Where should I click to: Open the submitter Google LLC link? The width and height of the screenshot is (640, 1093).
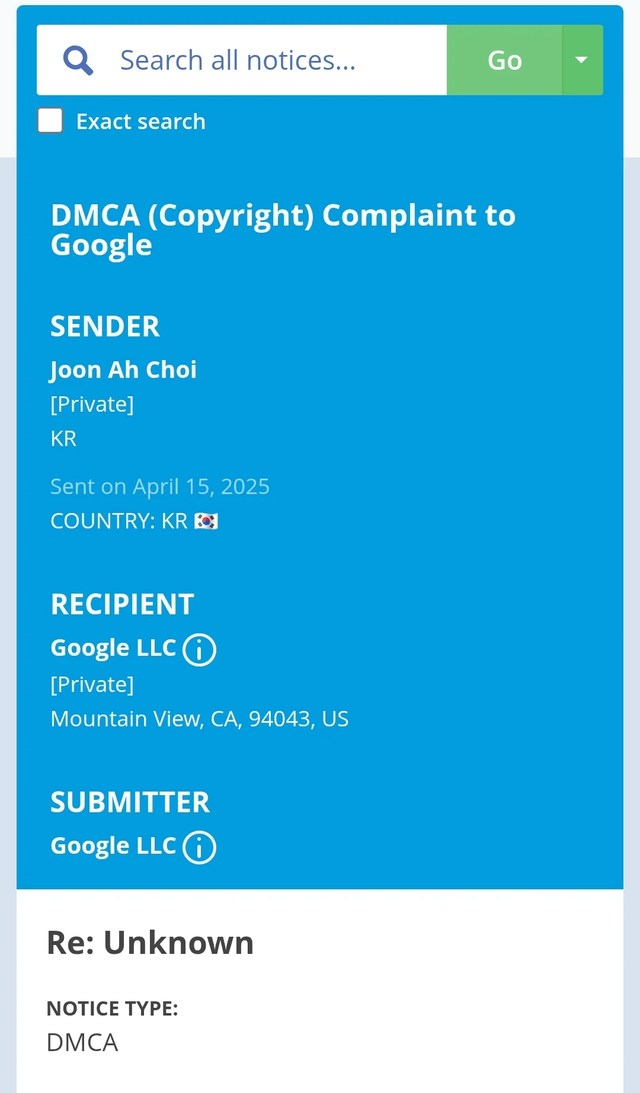113,845
